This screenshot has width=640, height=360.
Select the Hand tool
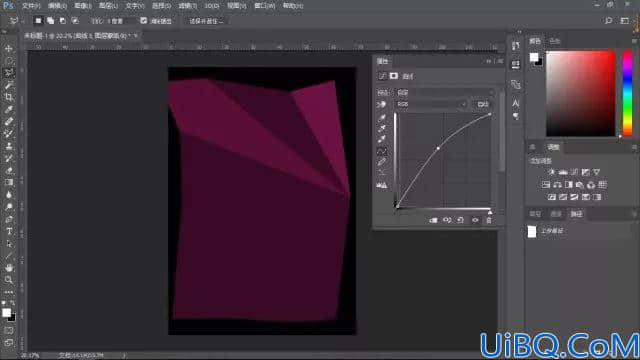[9, 268]
